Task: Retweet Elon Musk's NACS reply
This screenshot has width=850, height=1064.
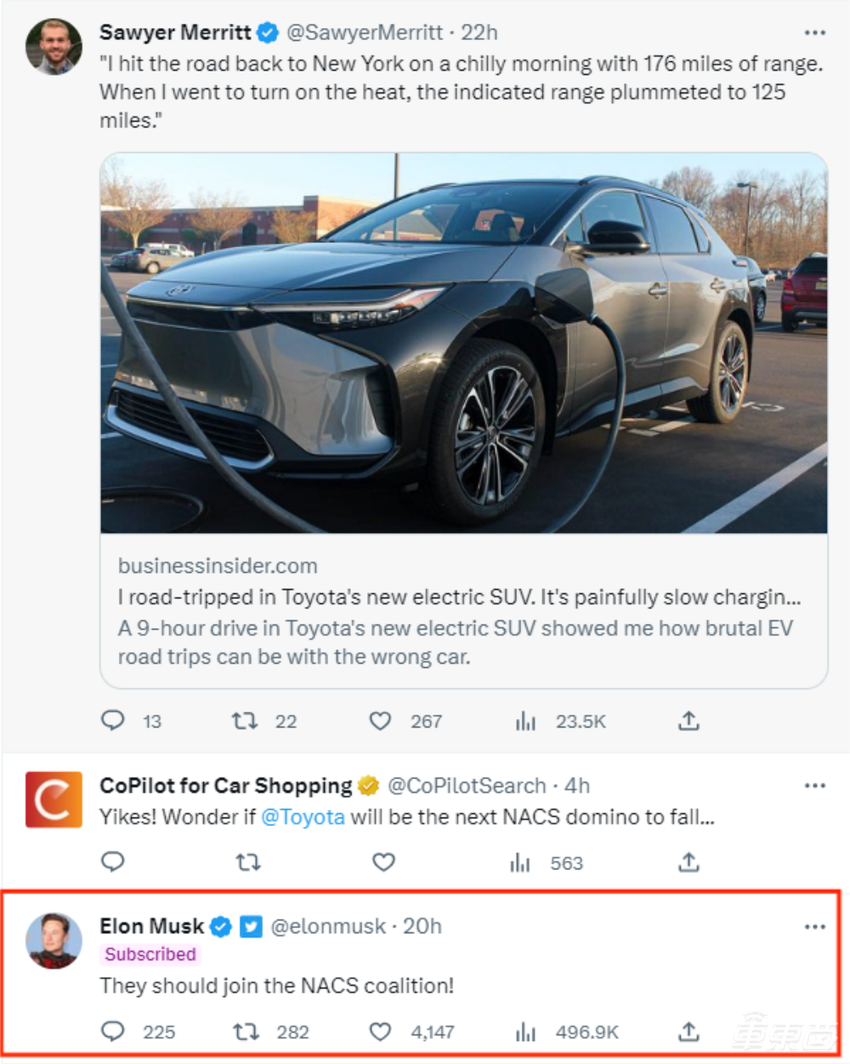Action: pos(245,1032)
